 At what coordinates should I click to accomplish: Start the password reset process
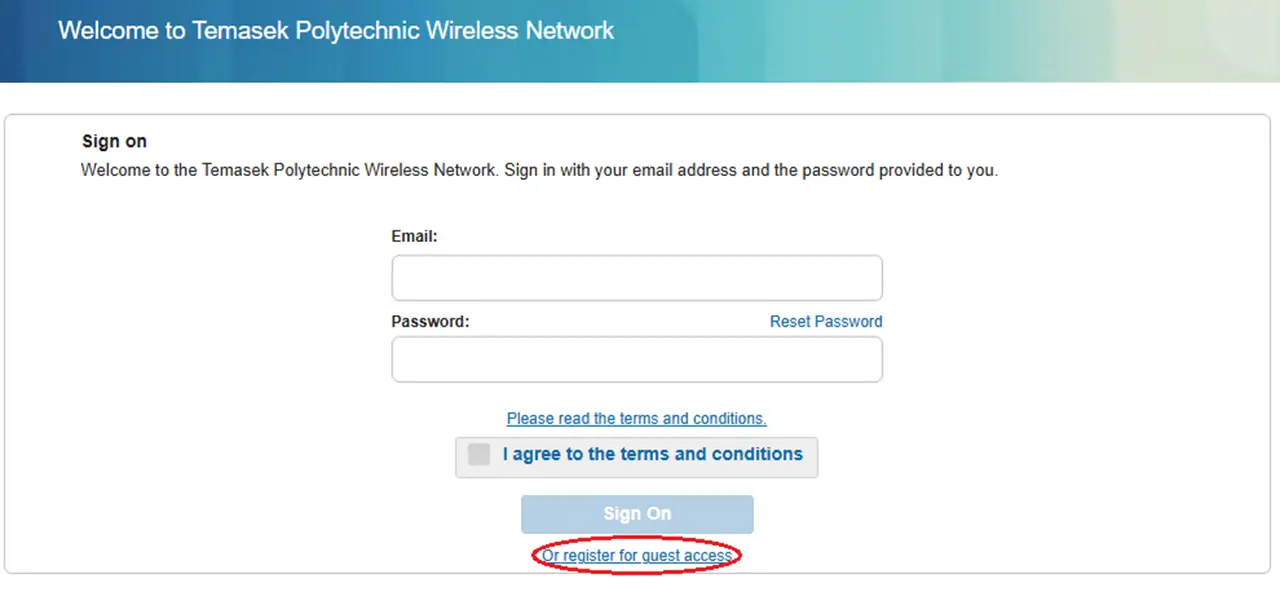pyautogui.click(x=825, y=321)
